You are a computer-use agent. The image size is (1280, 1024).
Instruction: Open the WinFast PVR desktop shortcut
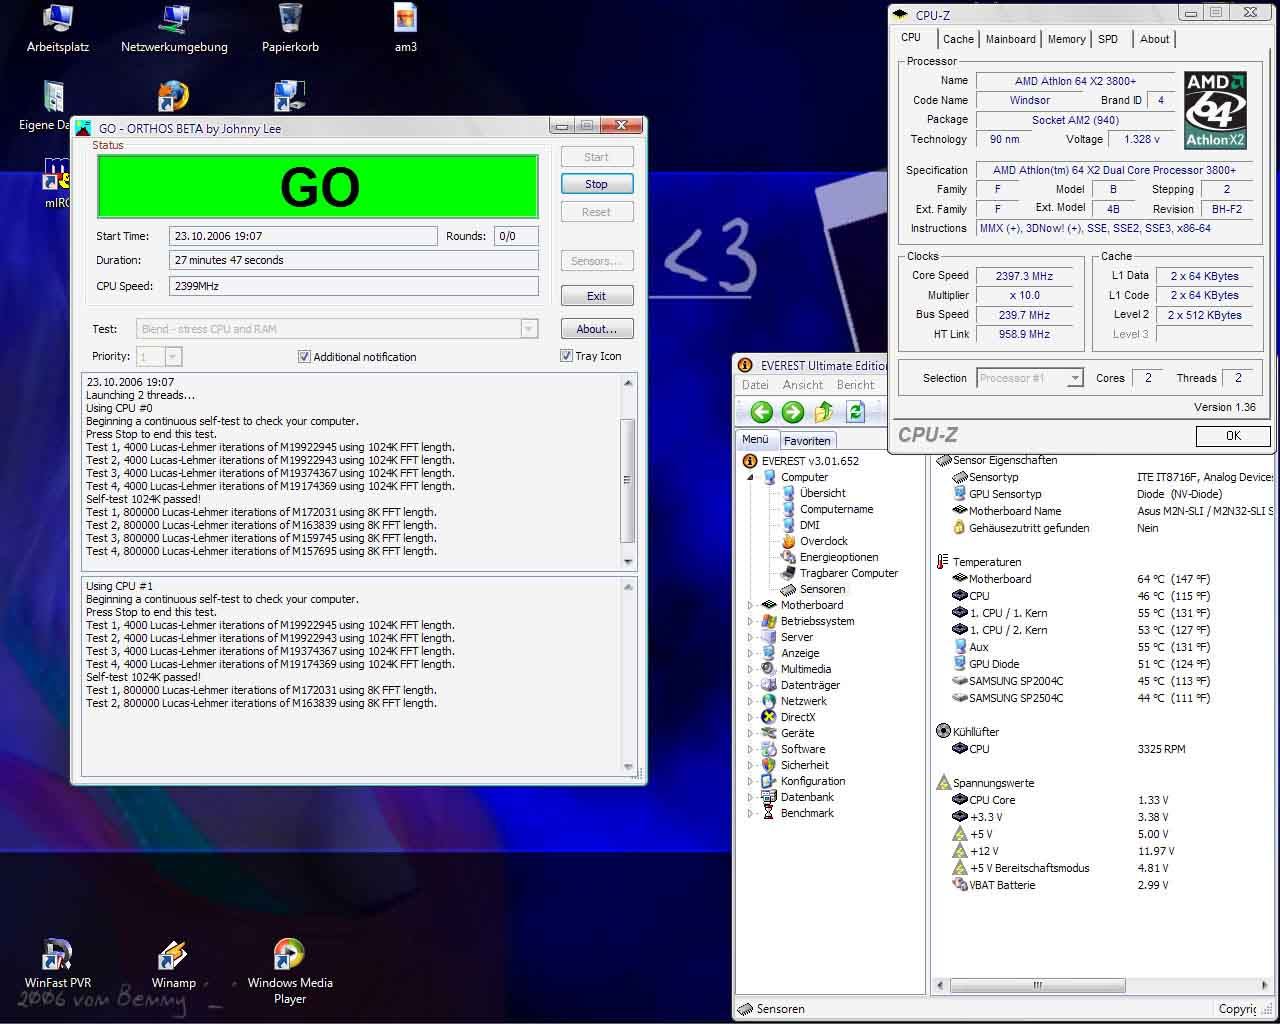click(x=58, y=964)
